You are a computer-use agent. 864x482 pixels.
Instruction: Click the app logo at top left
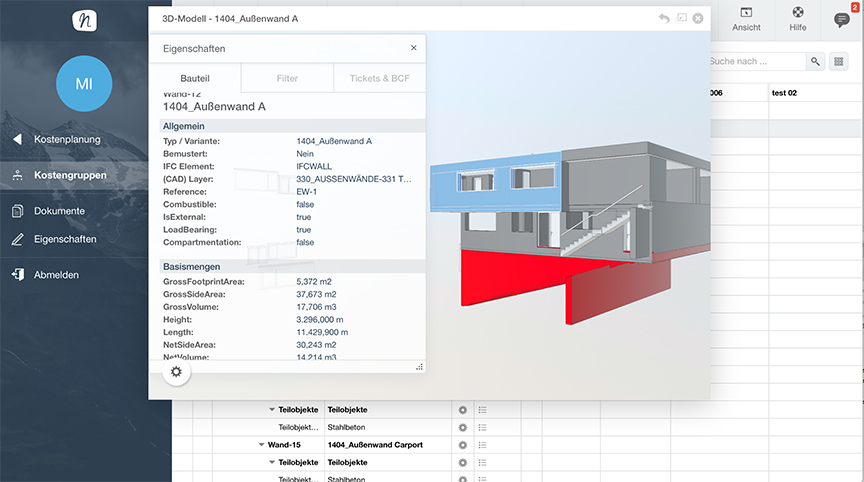[x=85, y=20]
